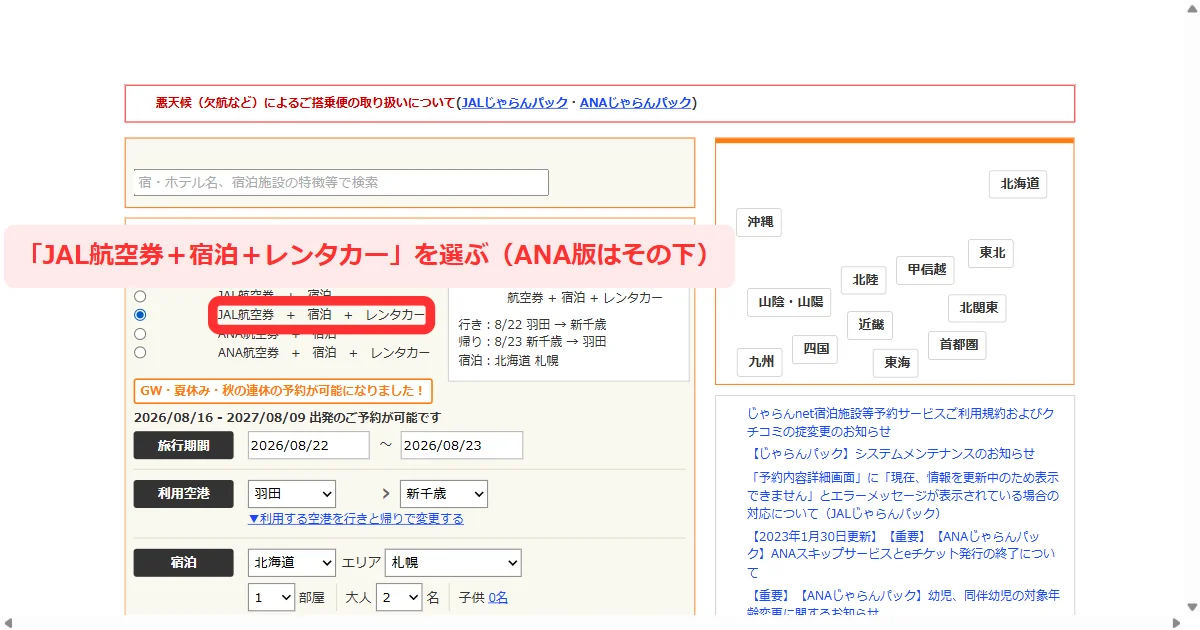Click the 2026/08/22 start date field
Image resolution: width=1200 pixels, height=630 pixels.
pos(309,445)
